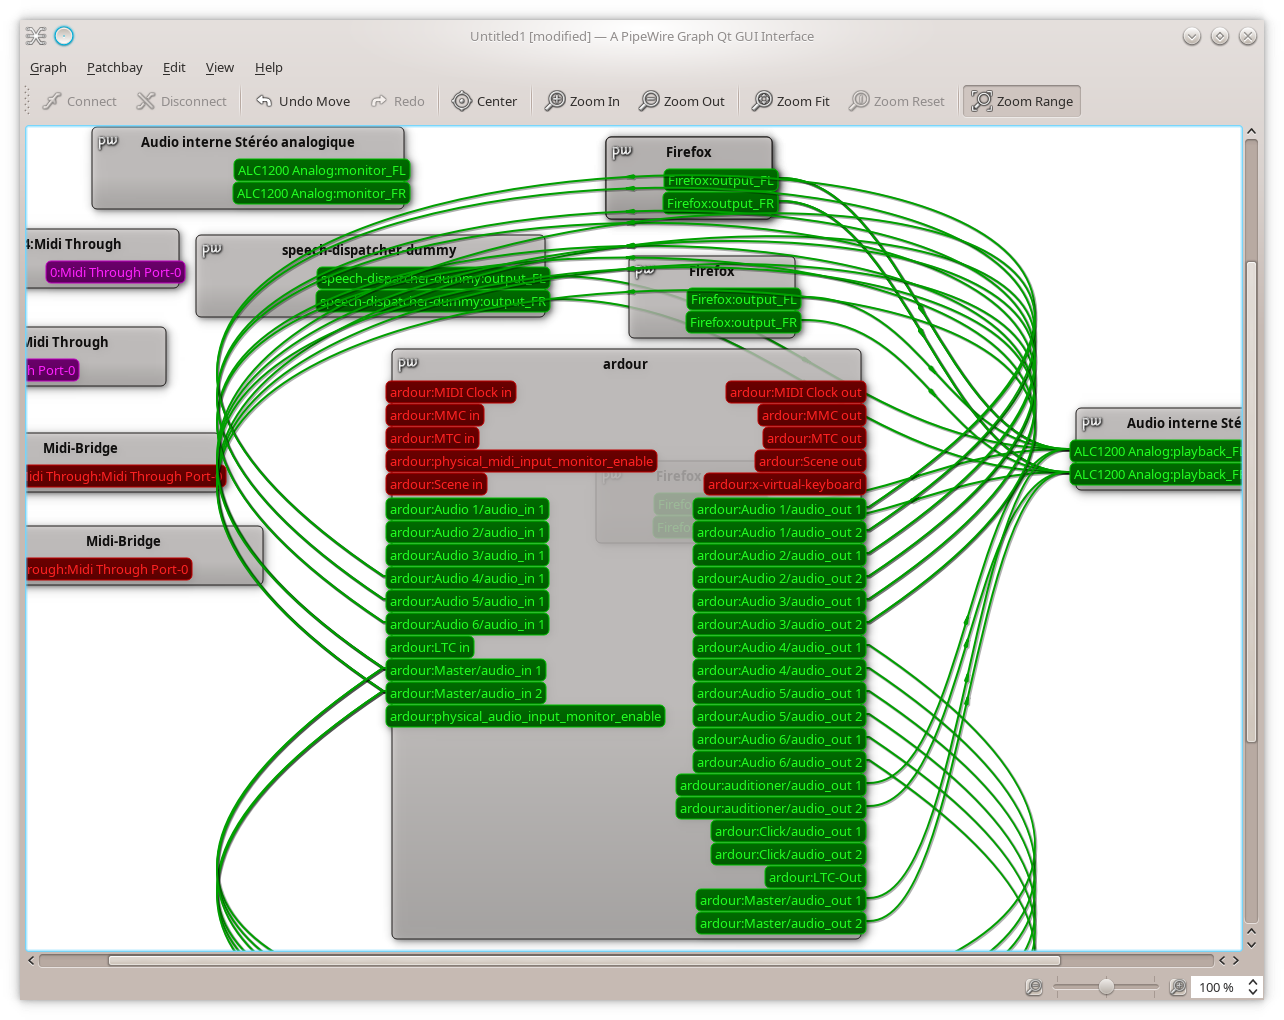Select the ardour:Master/audio_out 2 port

[x=781, y=924]
